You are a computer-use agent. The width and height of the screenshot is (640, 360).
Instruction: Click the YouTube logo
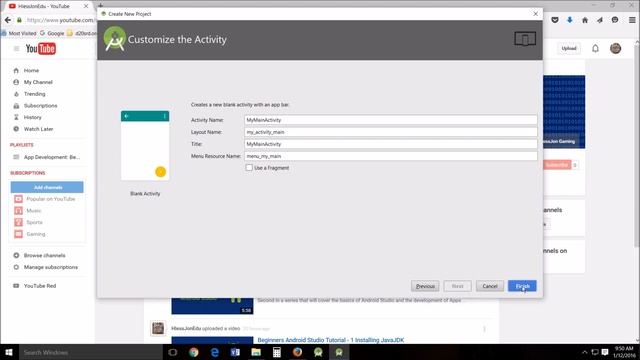point(41,49)
